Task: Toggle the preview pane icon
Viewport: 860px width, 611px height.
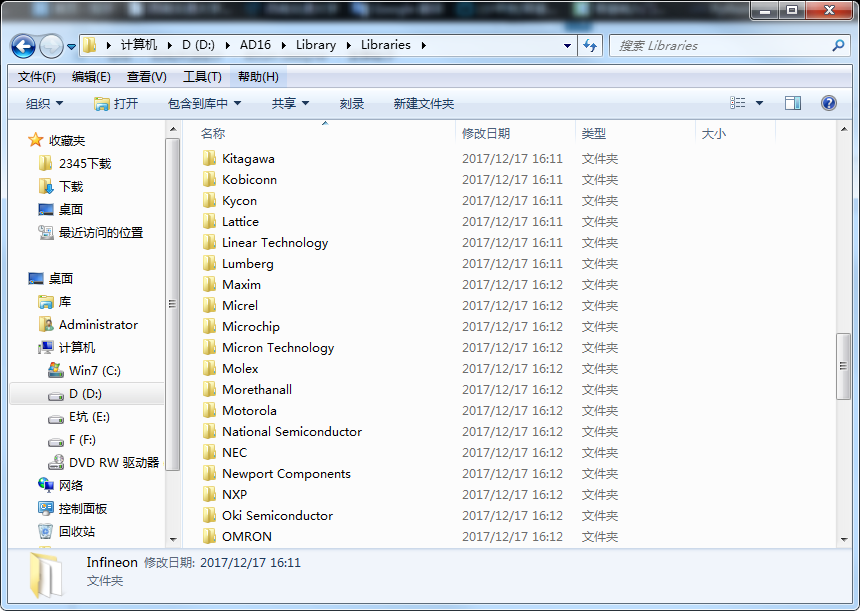Action: pos(793,103)
